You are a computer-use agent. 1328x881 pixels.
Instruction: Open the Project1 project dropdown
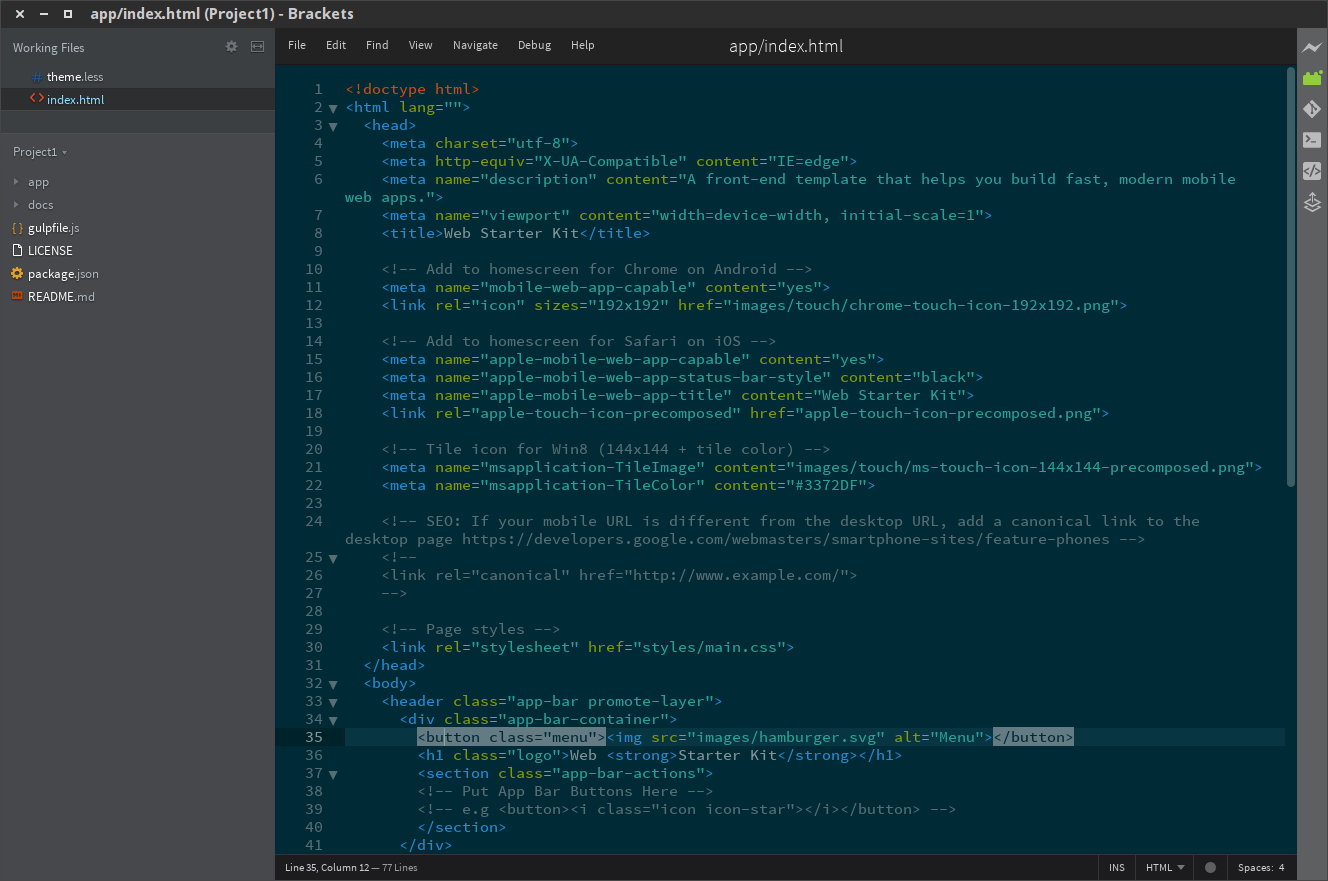40,152
